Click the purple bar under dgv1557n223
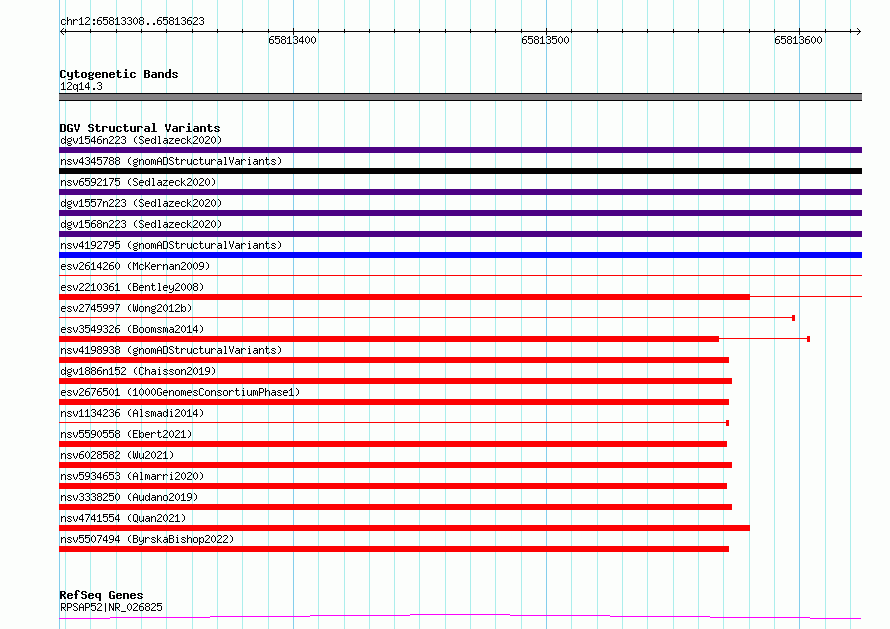Viewport: 890px width, 629px height. 460,213
